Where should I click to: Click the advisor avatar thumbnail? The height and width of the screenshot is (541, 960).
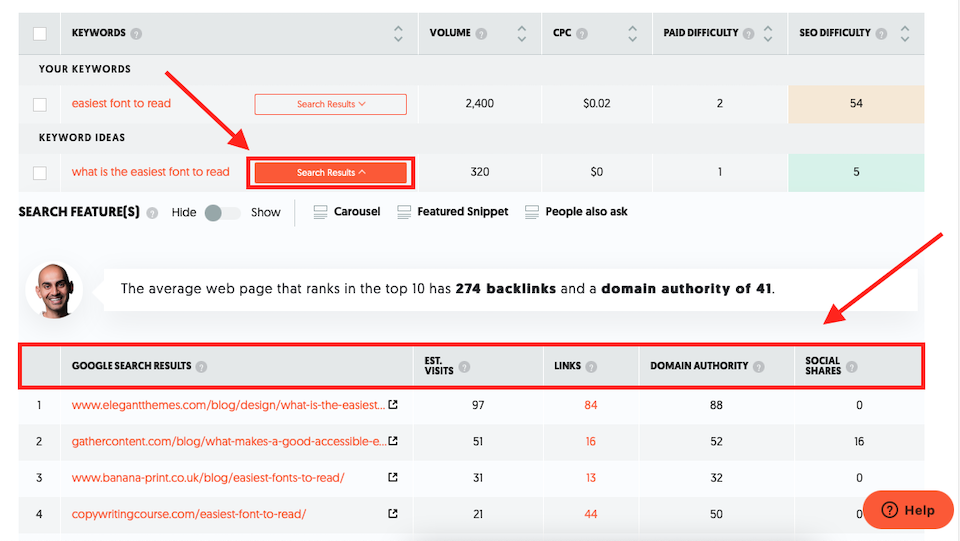coord(53,290)
